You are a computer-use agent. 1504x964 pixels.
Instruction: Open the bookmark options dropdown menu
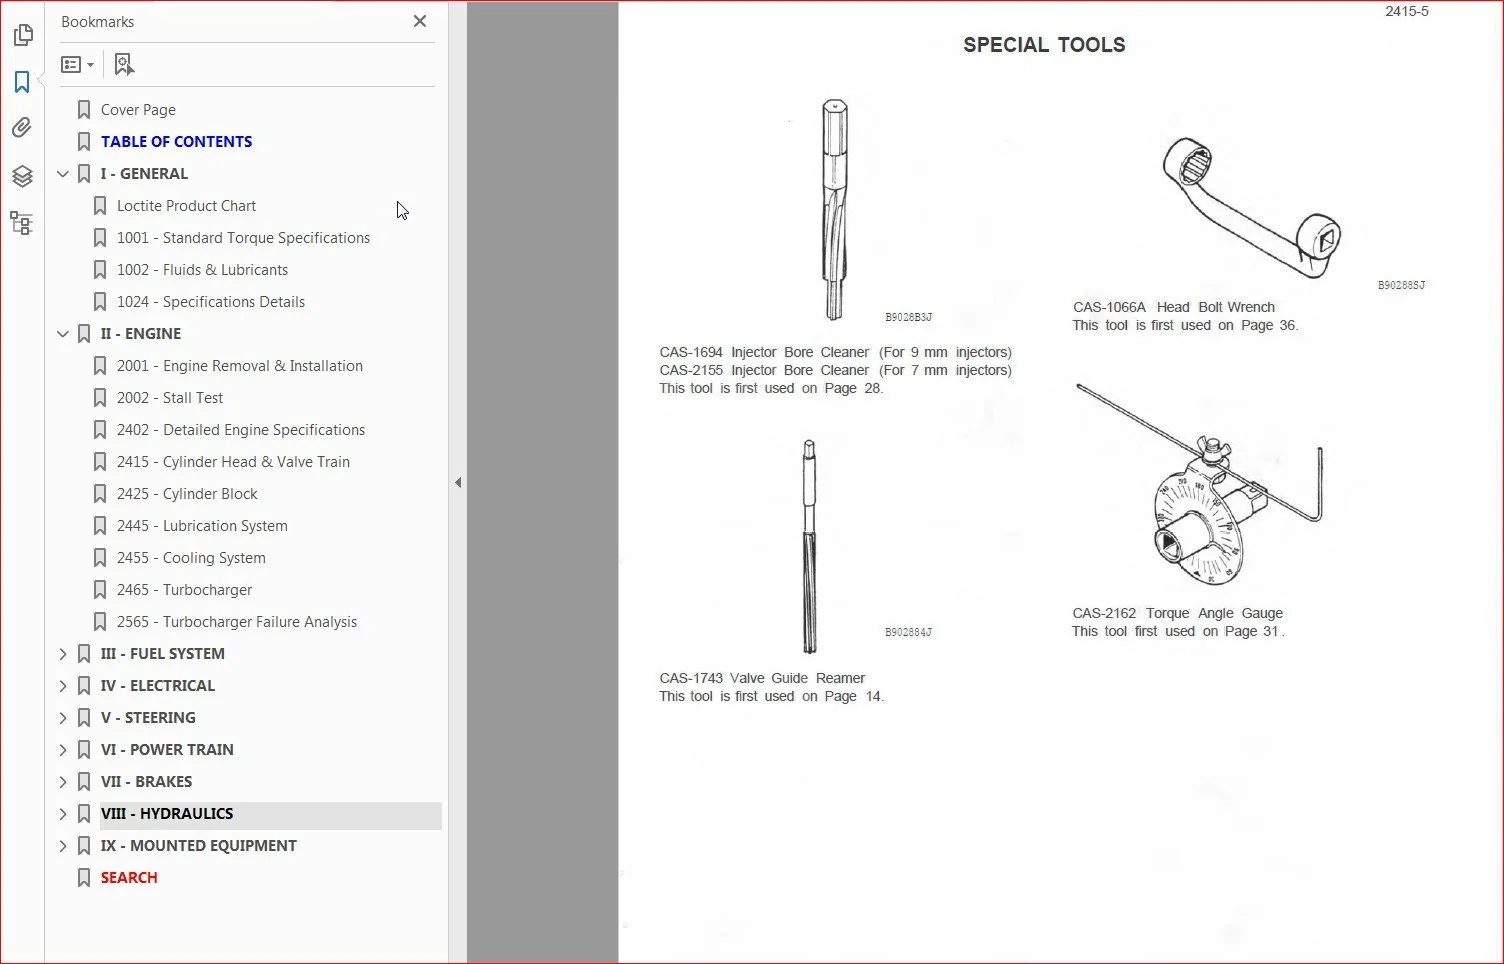(x=77, y=65)
